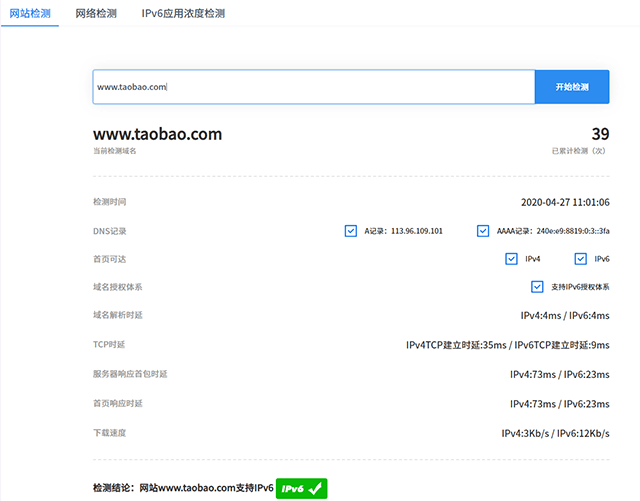Toggle the A记录 checkbox
Viewport: 640px width, 501px height.
click(x=351, y=231)
